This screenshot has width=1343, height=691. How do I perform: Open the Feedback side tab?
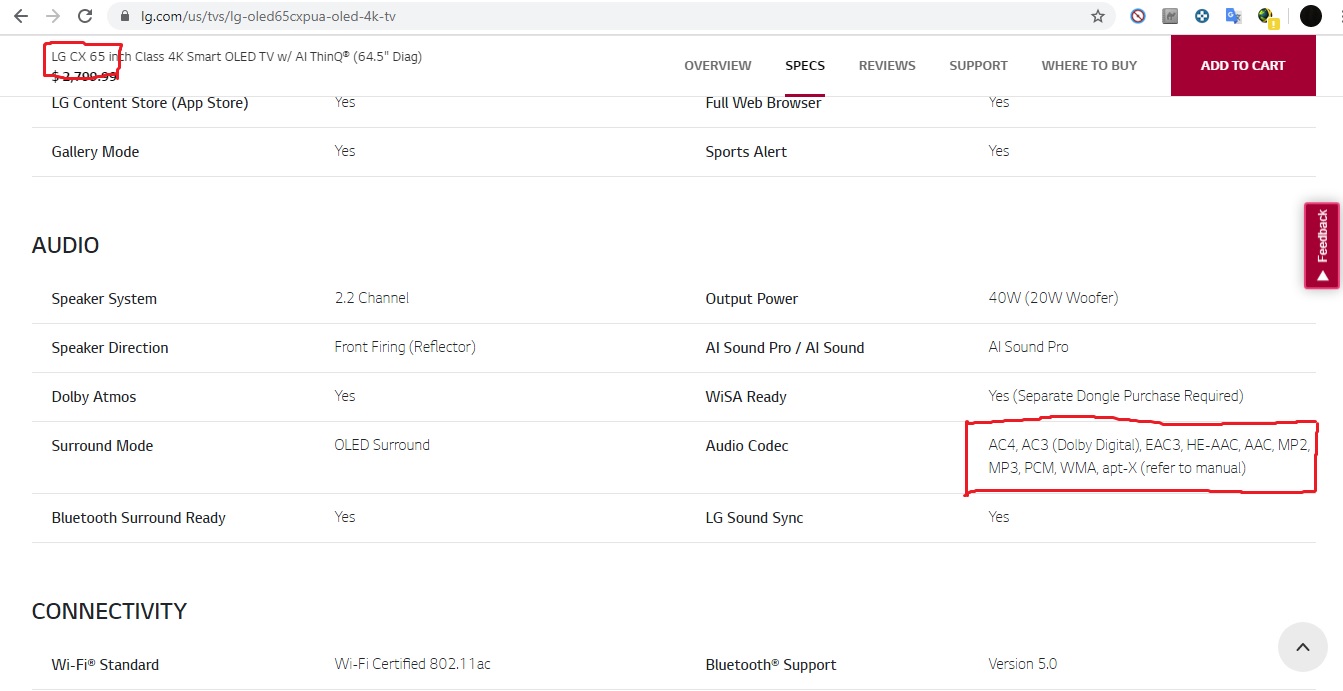coord(1321,246)
